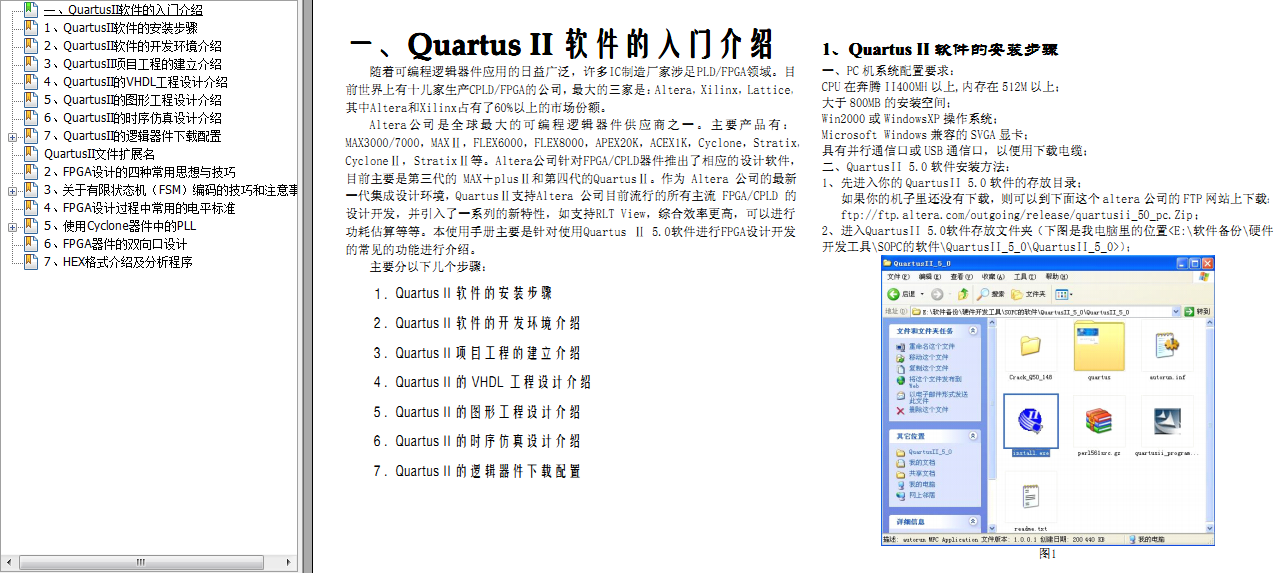Select bookmark 3、关于有限状态机（FSM）编码的技巧
1286x573 pixels.
click(x=170, y=190)
